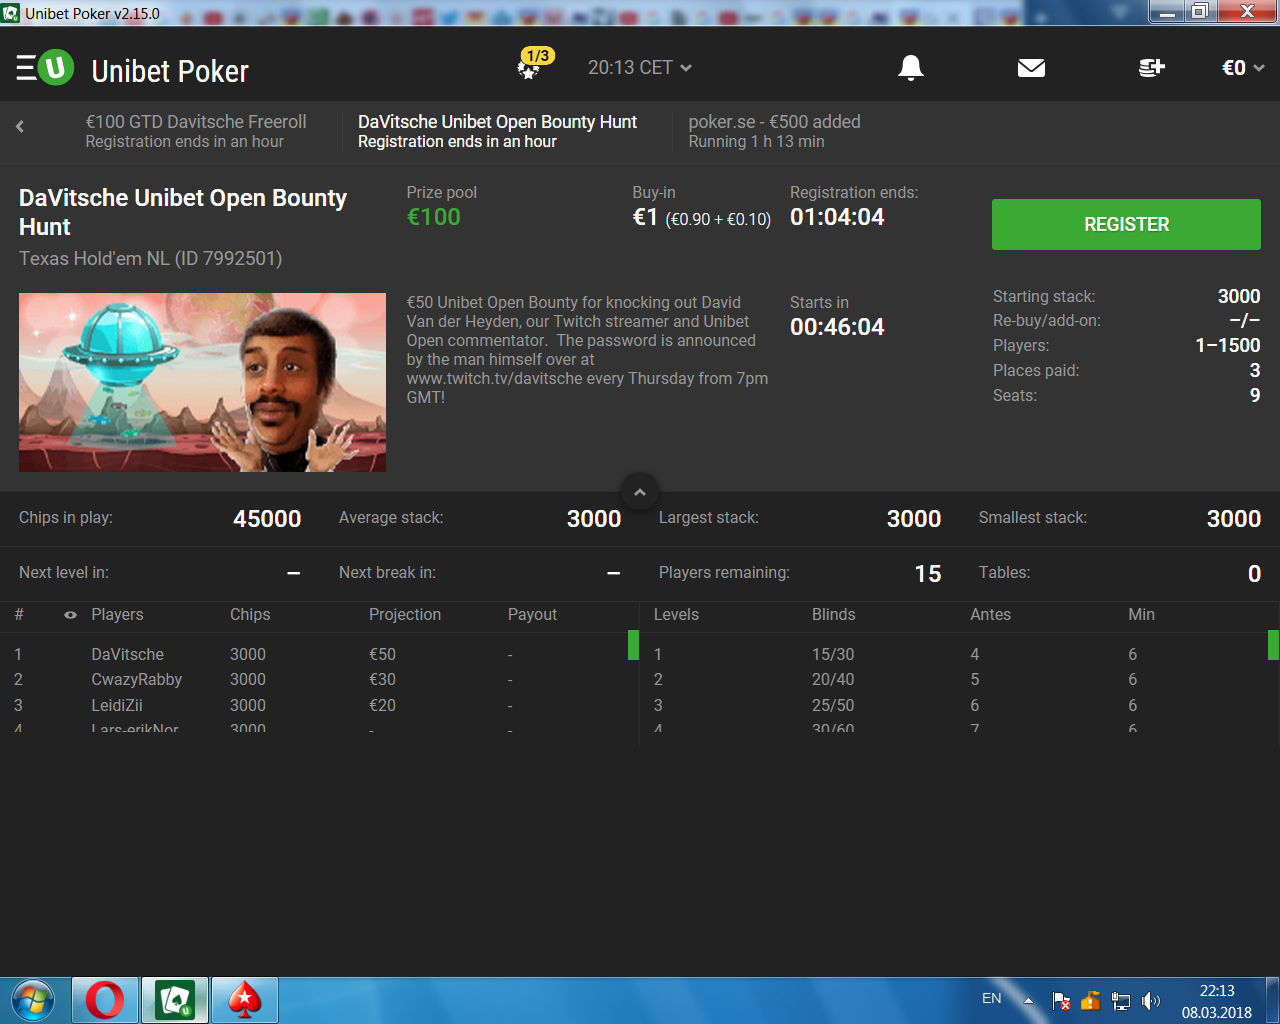Viewport: 1280px width, 1024px height.
Task: Sort by the Payout column header
Action: (x=532, y=614)
